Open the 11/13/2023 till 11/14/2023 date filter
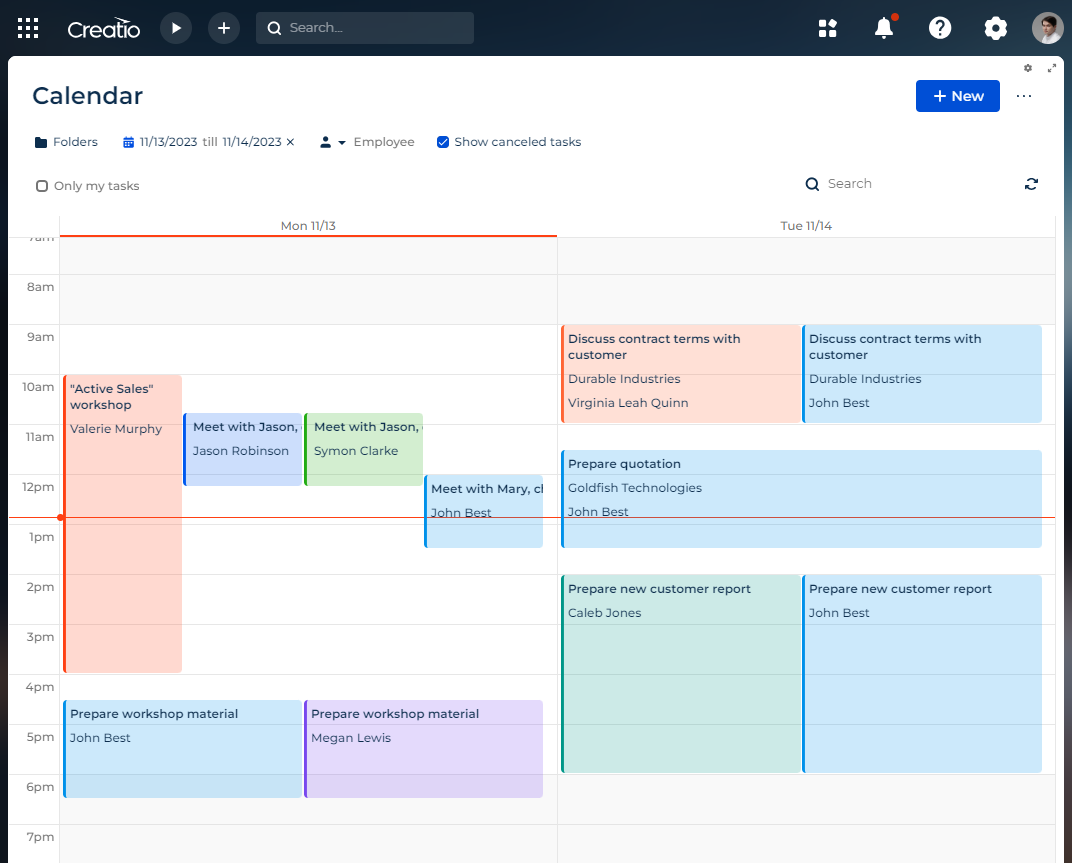1072x863 pixels. pyautogui.click(x=211, y=142)
